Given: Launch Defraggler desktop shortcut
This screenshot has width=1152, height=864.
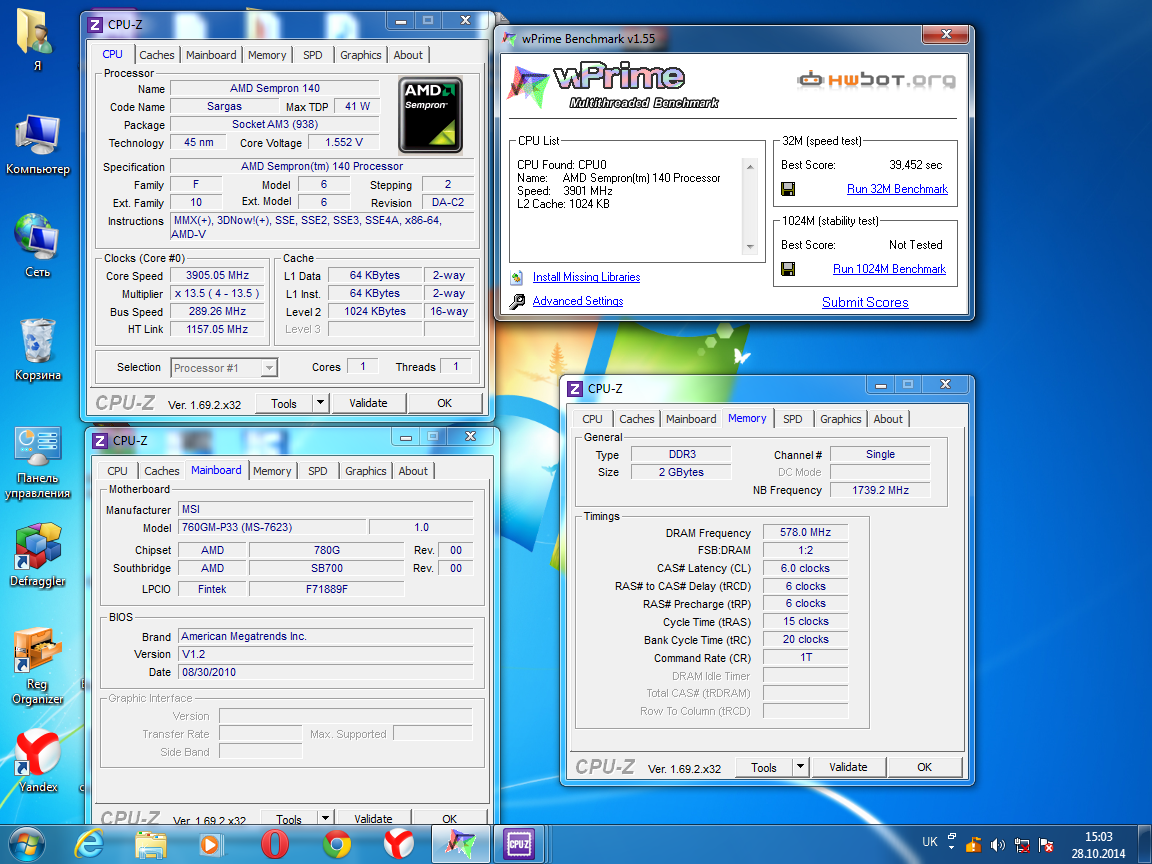Looking at the screenshot, I should [37, 555].
